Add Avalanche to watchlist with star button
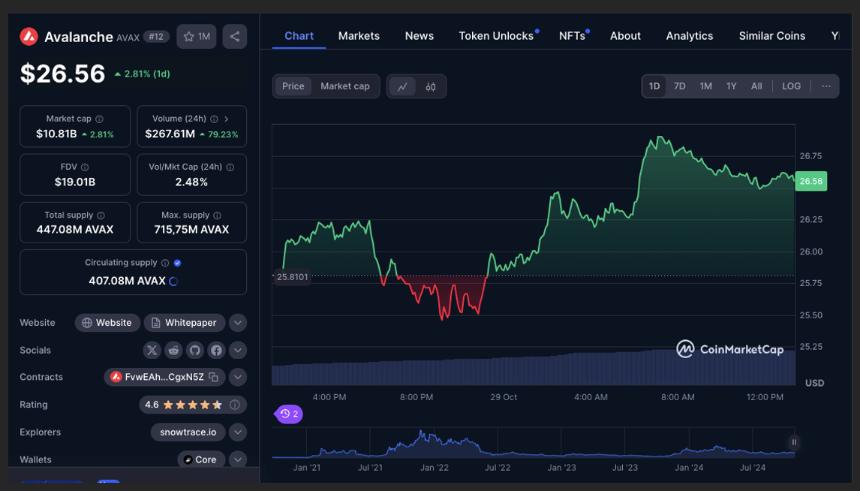This screenshot has width=860, height=491. point(196,37)
